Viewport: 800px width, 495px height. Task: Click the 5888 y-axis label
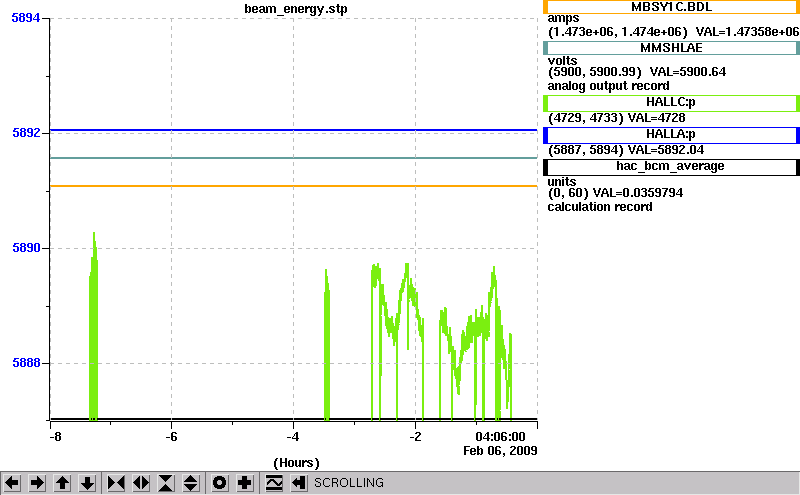[26, 362]
